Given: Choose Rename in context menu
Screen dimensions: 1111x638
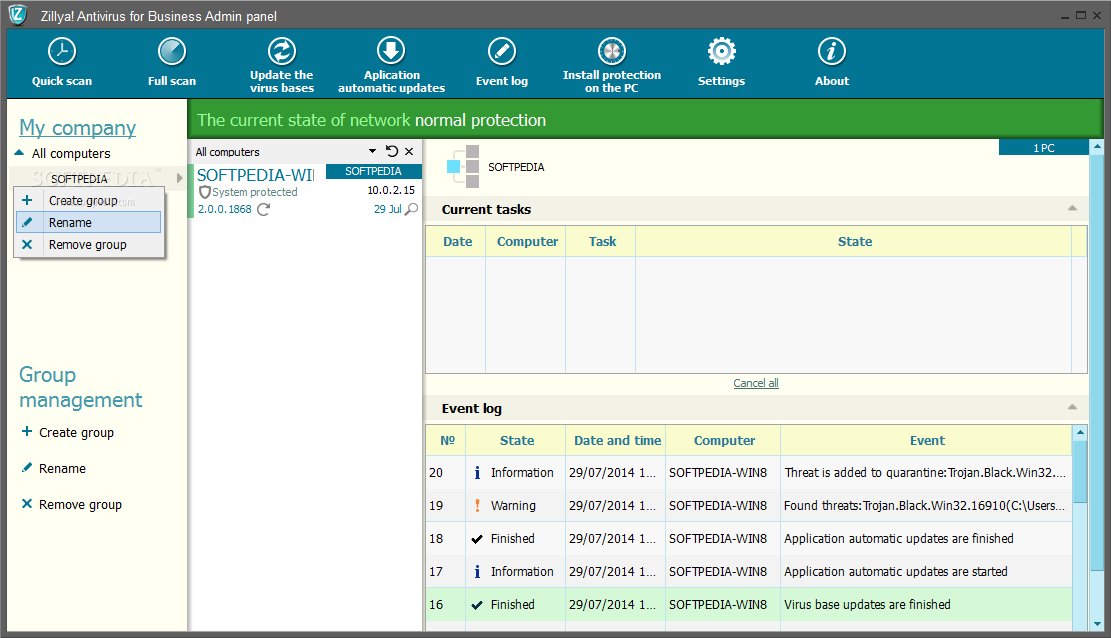Looking at the screenshot, I should 89,223.
